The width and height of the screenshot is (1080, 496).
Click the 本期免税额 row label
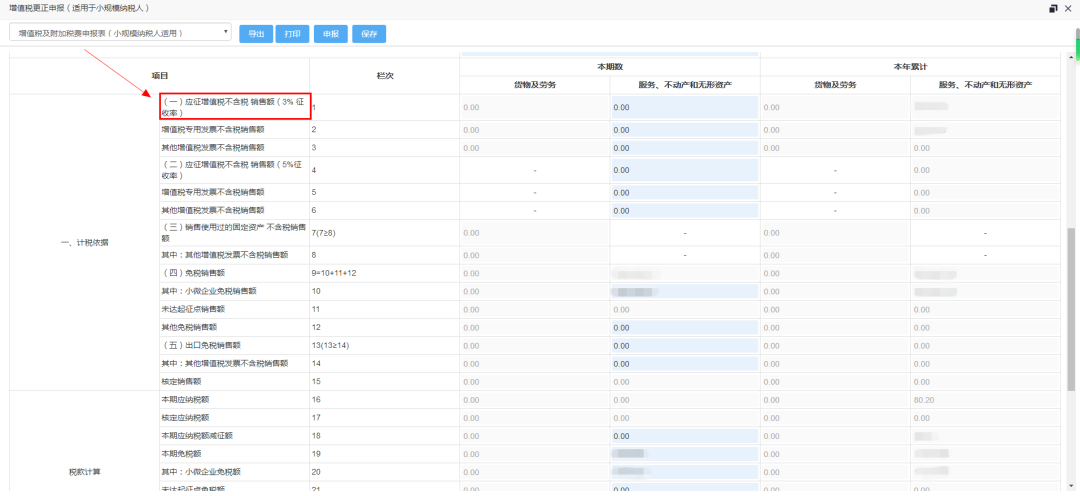[180, 453]
